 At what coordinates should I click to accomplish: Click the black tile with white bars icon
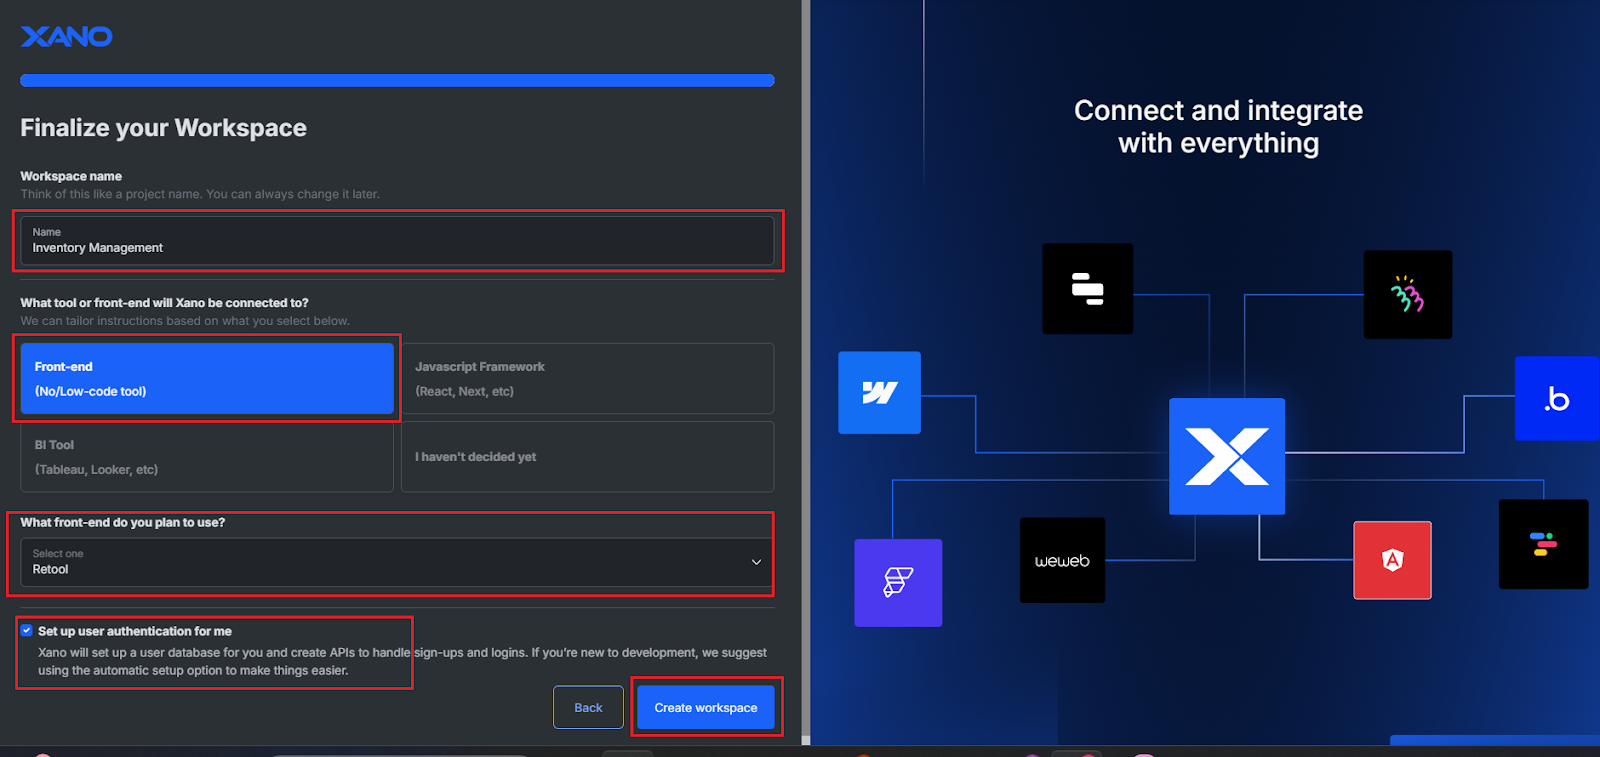pyautogui.click(x=1088, y=288)
